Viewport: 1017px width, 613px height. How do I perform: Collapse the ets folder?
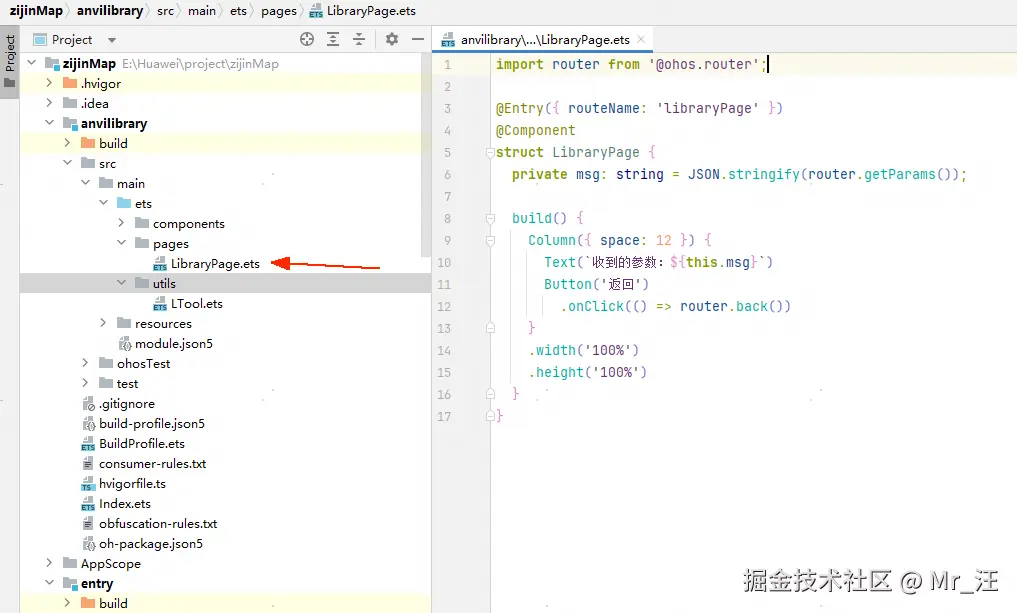[x=104, y=203]
